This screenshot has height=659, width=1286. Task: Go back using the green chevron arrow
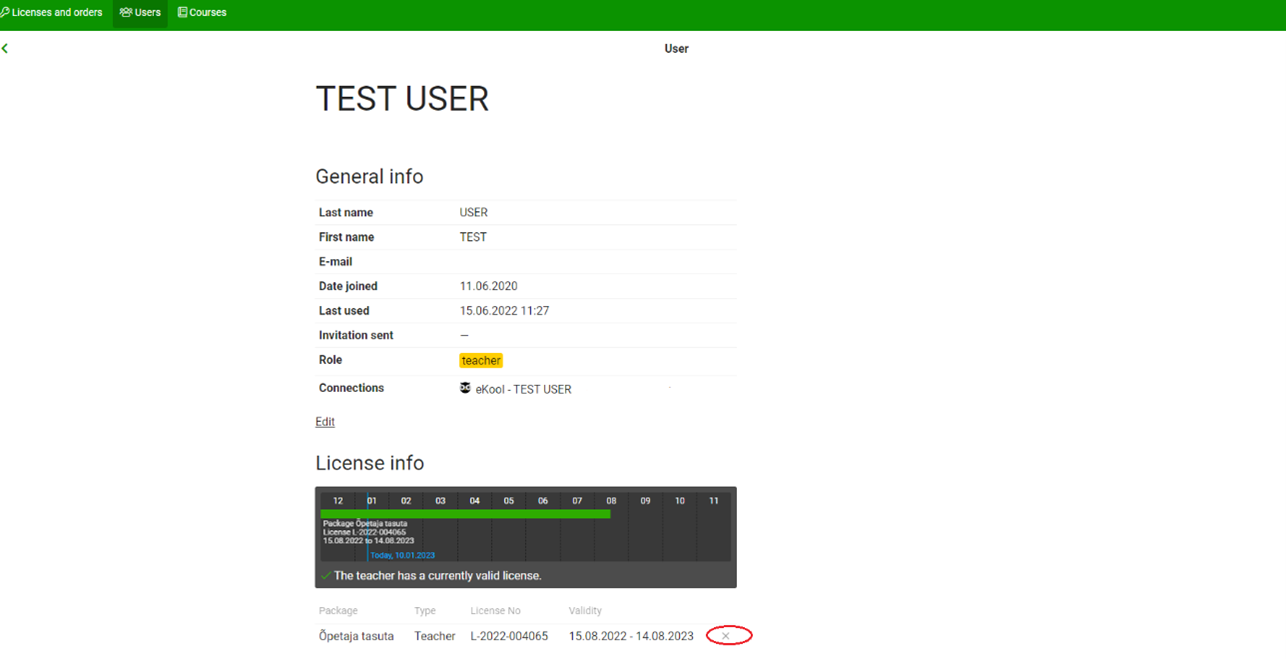point(5,48)
